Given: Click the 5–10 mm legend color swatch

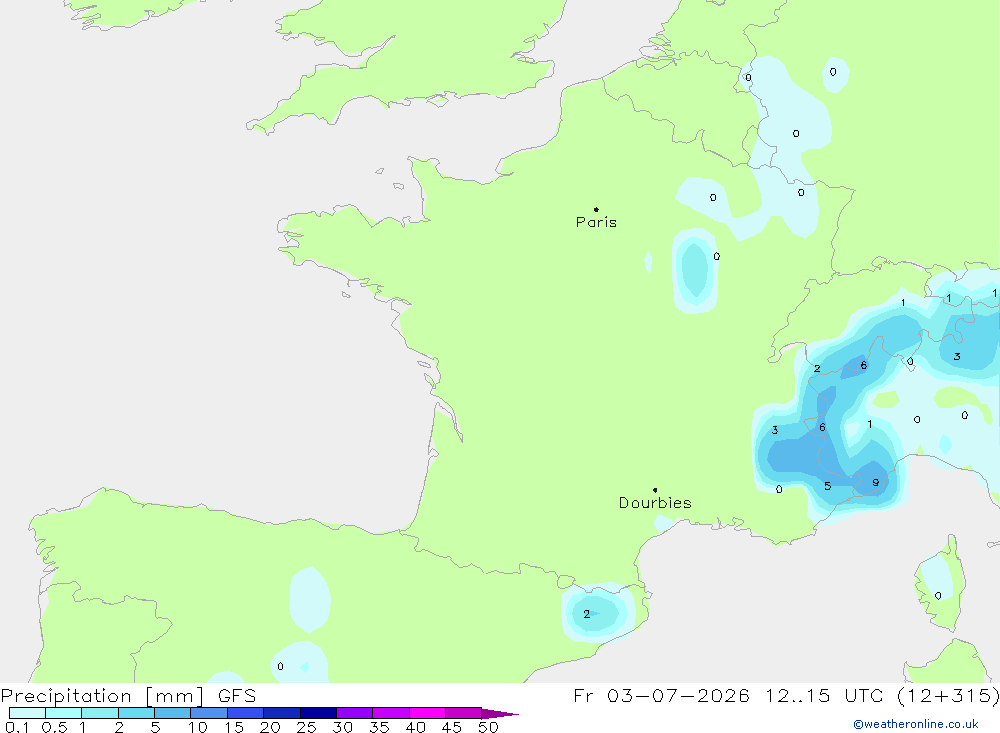Looking at the screenshot, I should click(x=173, y=713).
